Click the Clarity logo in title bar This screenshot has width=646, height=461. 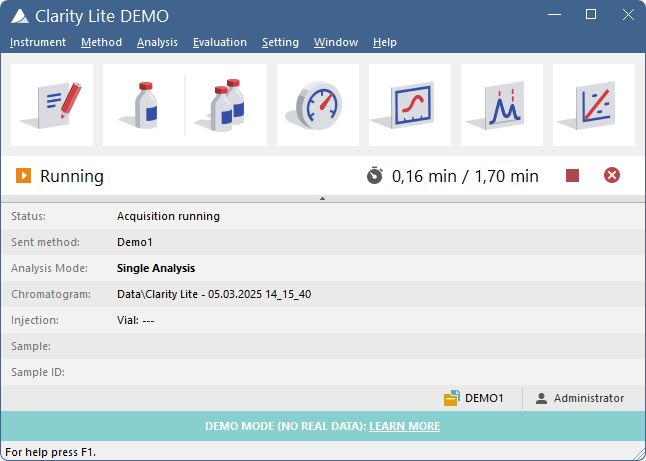click(x=20, y=16)
